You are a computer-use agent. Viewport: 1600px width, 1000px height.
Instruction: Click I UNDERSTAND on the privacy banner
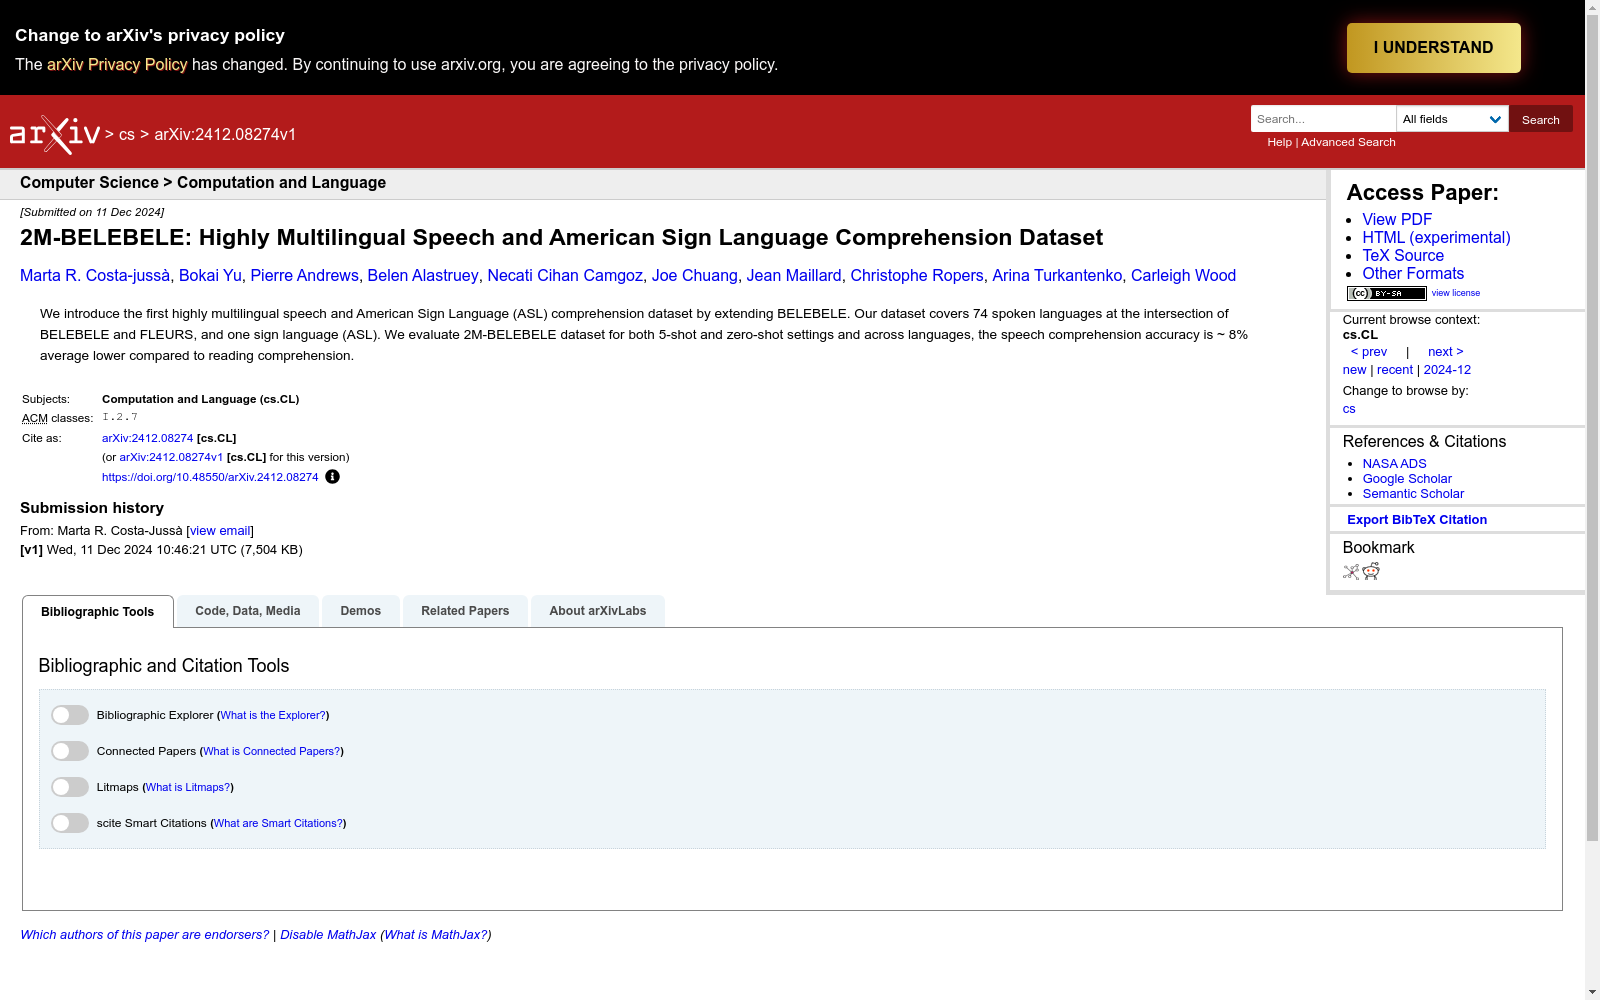(x=1433, y=47)
